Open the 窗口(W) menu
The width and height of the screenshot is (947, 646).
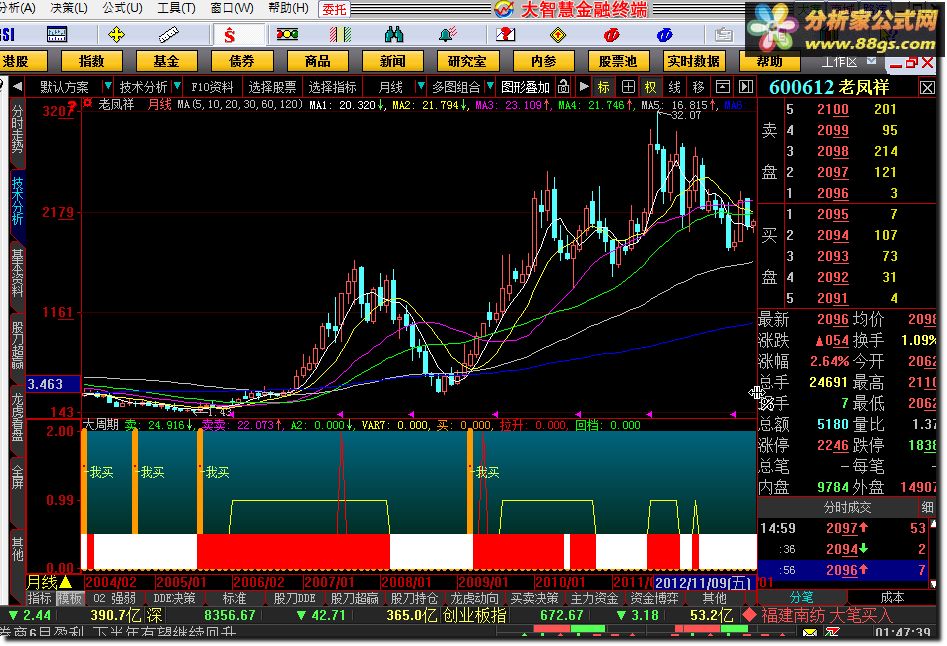tap(231, 8)
